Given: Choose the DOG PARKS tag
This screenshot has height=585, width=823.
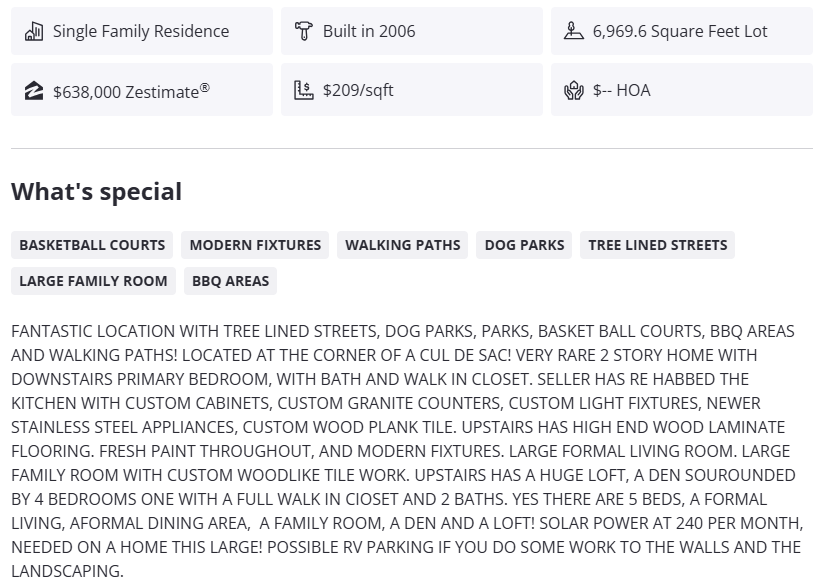Looking at the screenshot, I should click(x=524, y=245).
